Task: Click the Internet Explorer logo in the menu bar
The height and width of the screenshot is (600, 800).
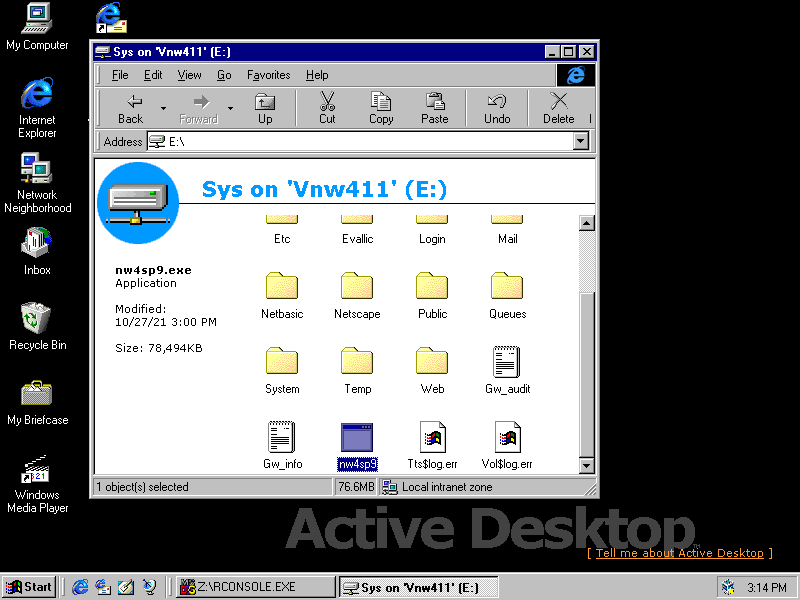Action: pyautogui.click(x=576, y=75)
